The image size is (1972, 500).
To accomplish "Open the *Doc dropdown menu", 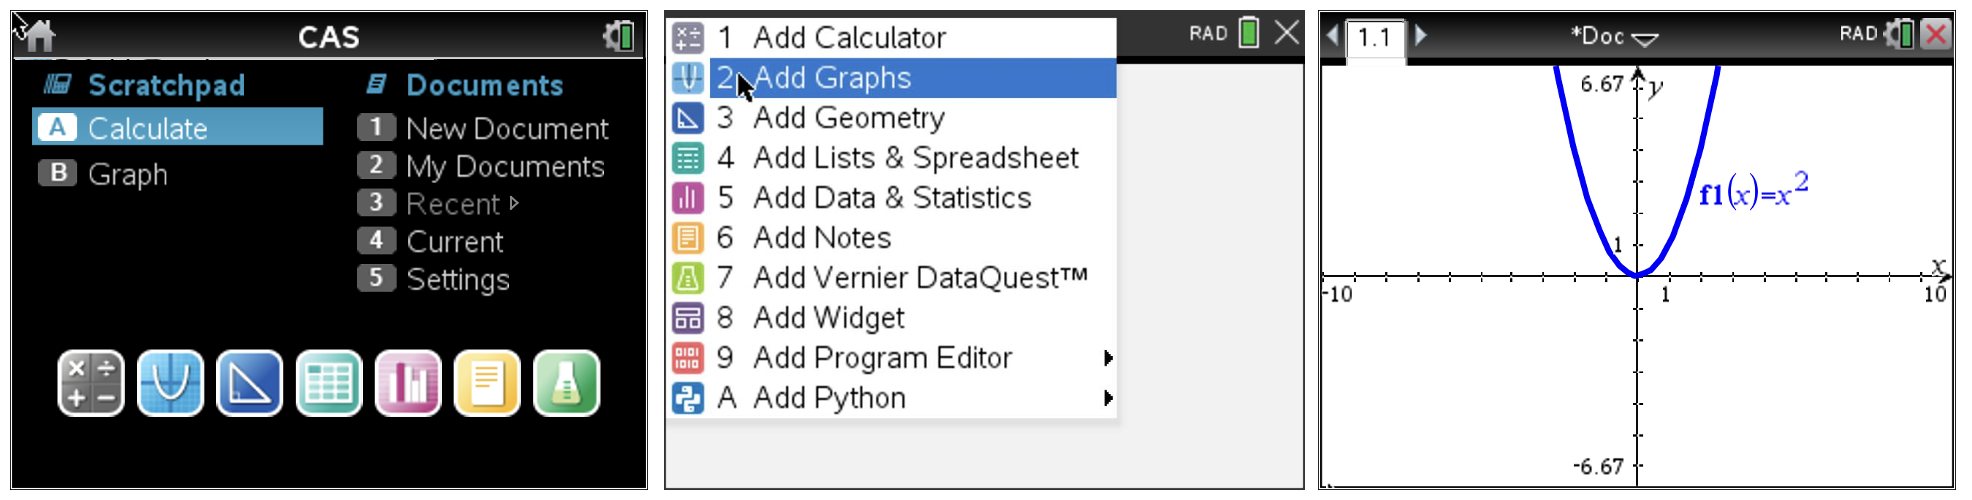I will (1613, 37).
